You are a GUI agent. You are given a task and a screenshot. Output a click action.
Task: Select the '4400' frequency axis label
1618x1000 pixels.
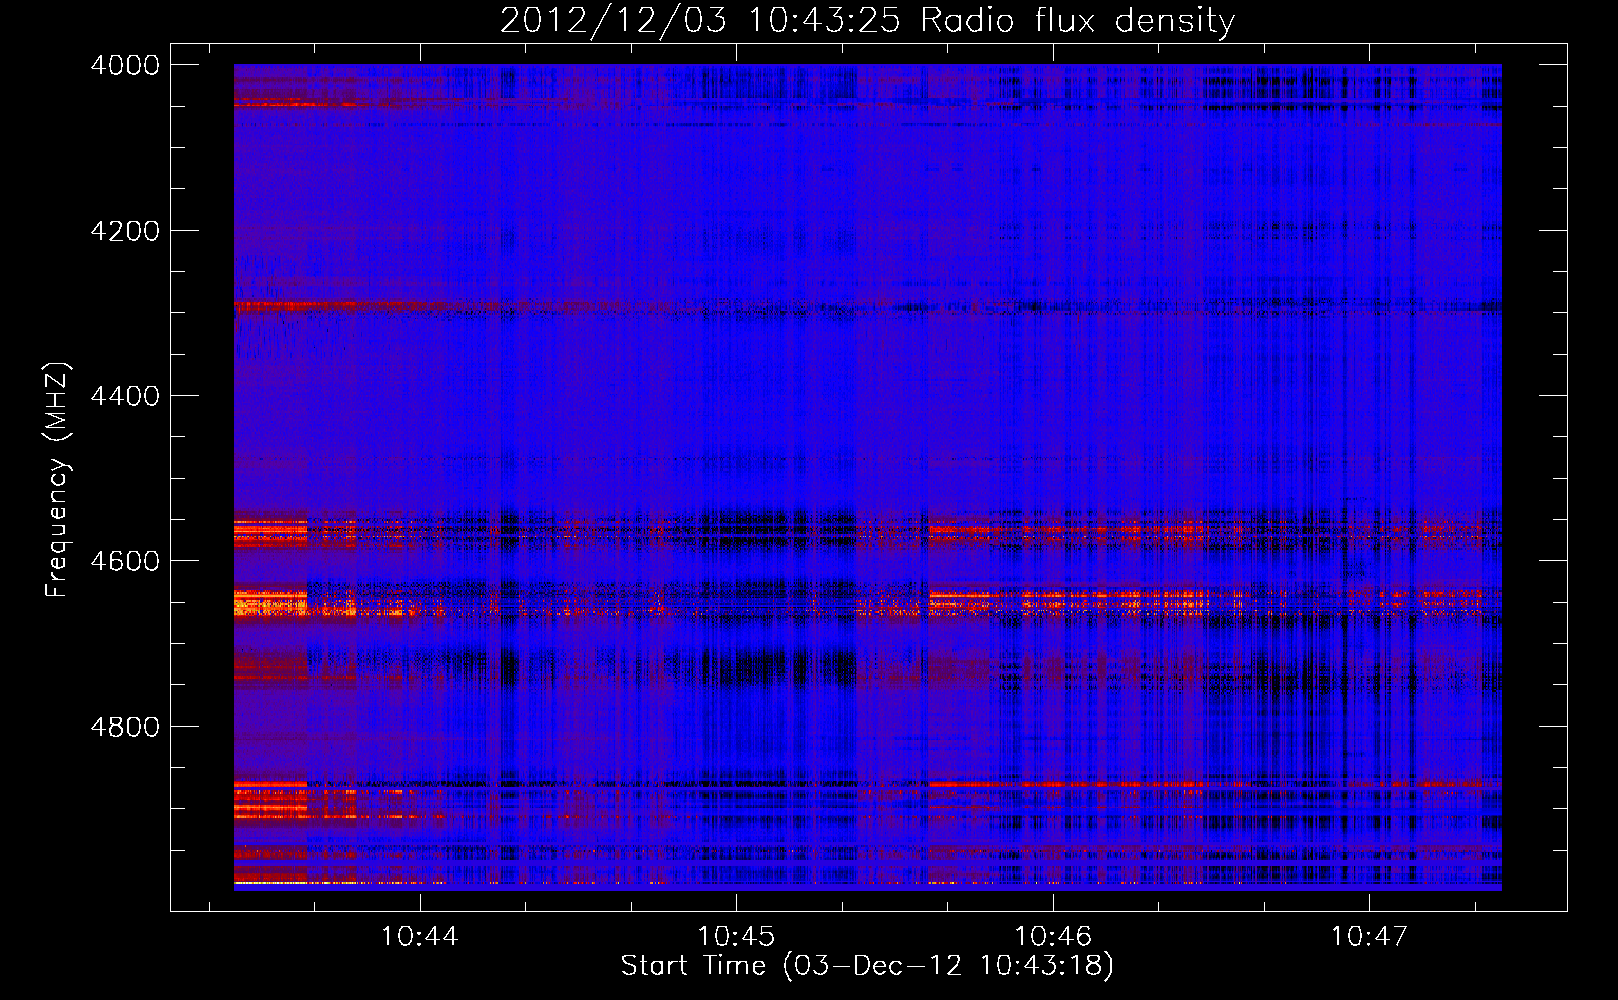[125, 396]
